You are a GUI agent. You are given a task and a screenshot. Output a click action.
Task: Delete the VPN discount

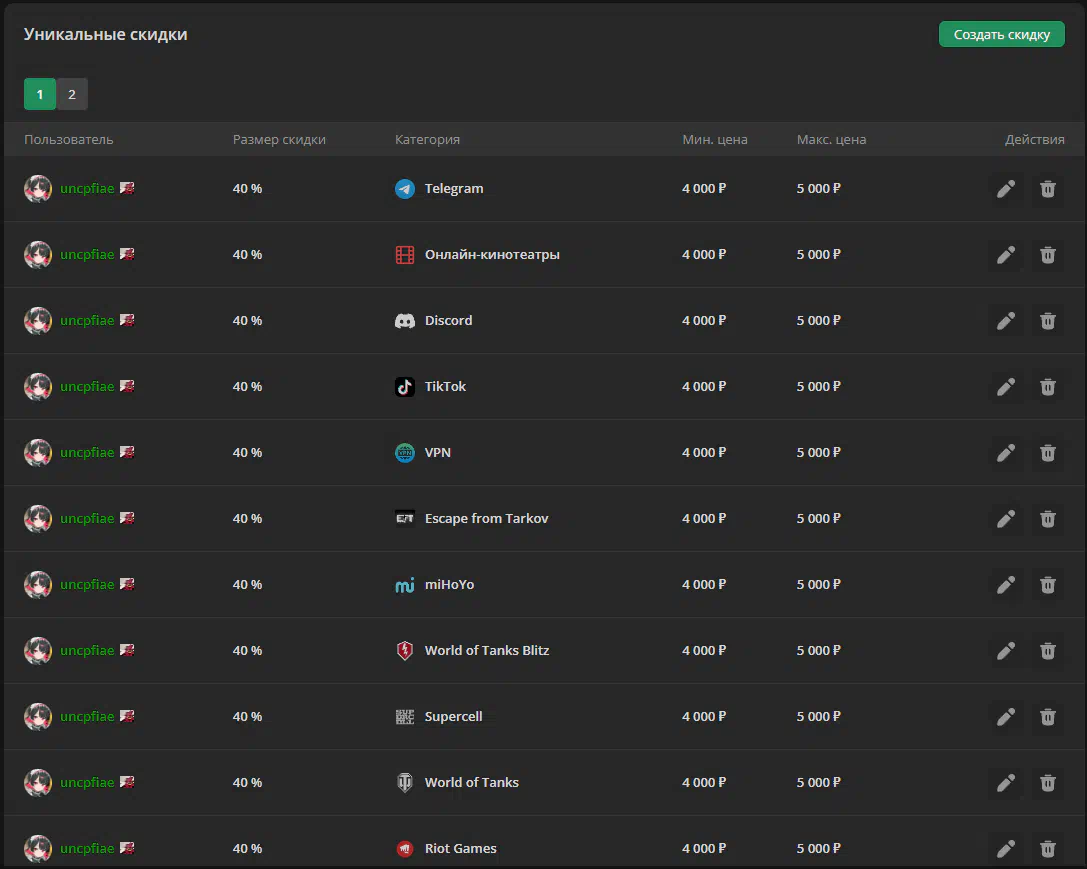tap(1047, 453)
